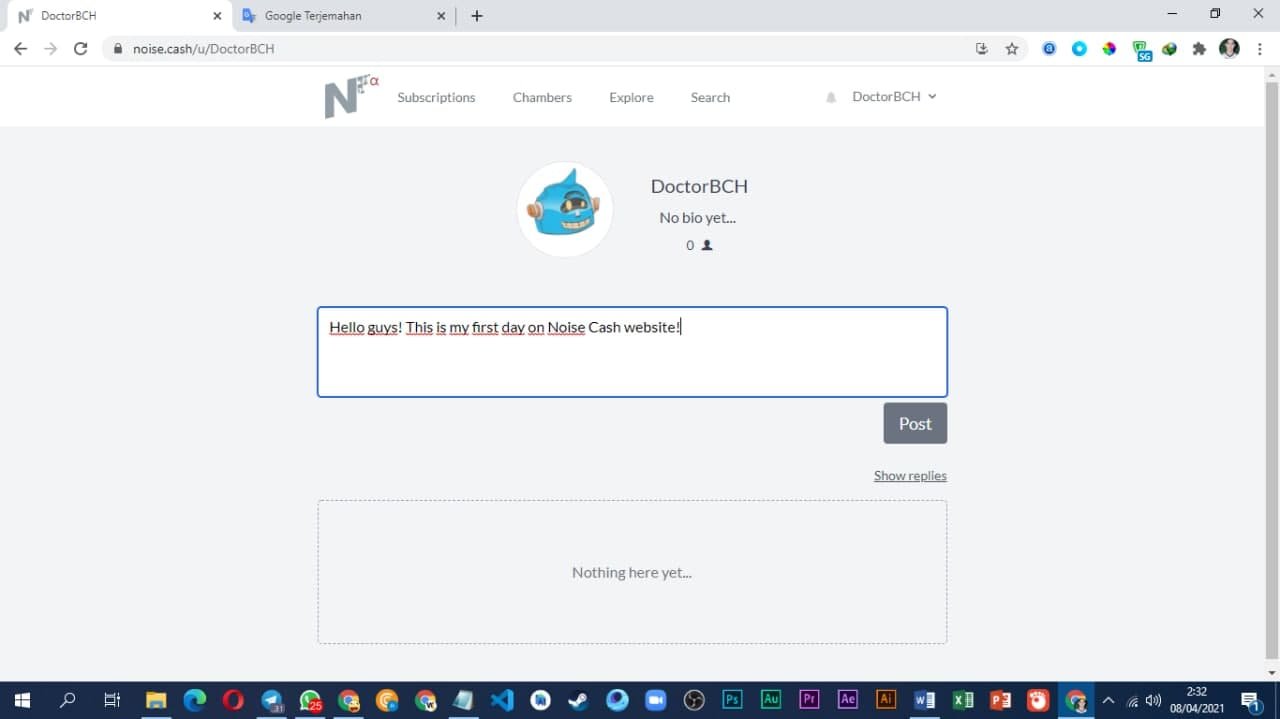The width and height of the screenshot is (1280, 719).
Task: Click the browser forward arrow
Action: [50, 48]
